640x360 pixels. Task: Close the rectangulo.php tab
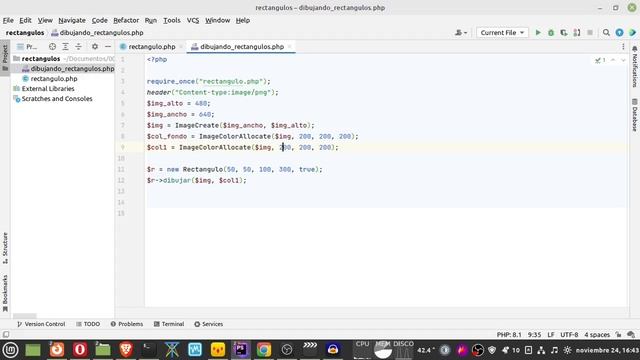click(181, 47)
